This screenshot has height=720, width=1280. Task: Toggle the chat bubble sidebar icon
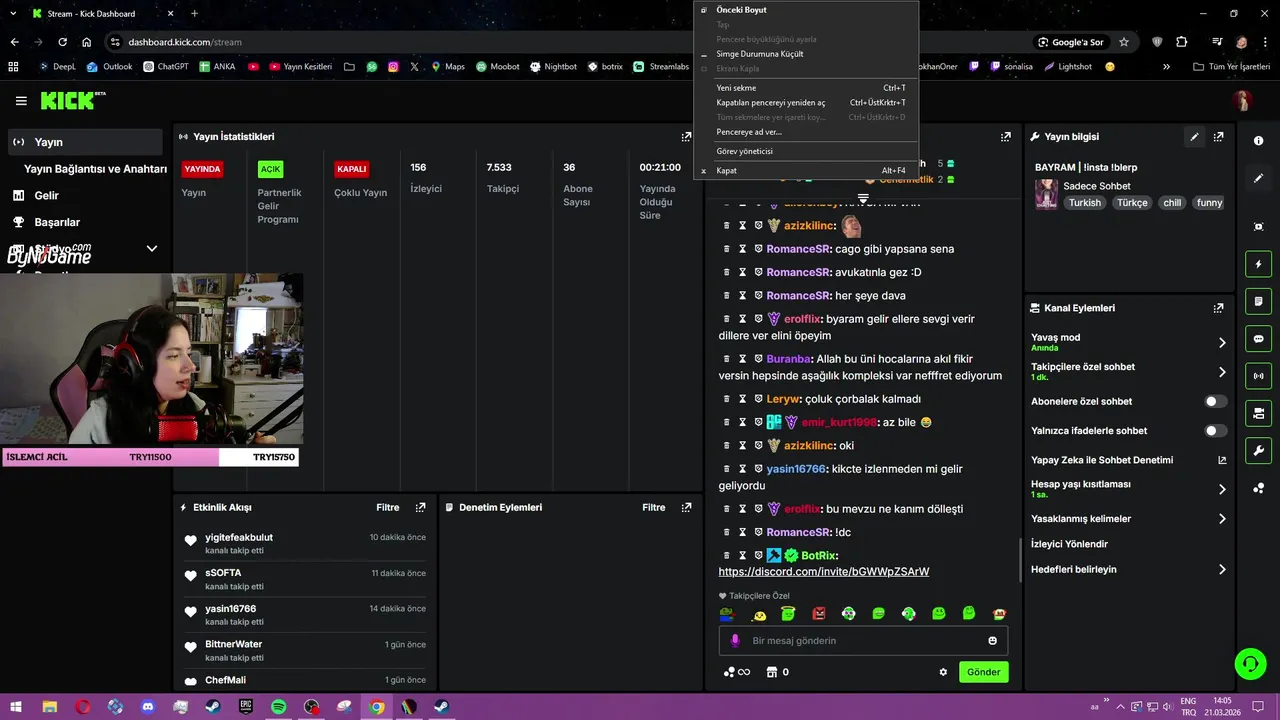[1258, 339]
